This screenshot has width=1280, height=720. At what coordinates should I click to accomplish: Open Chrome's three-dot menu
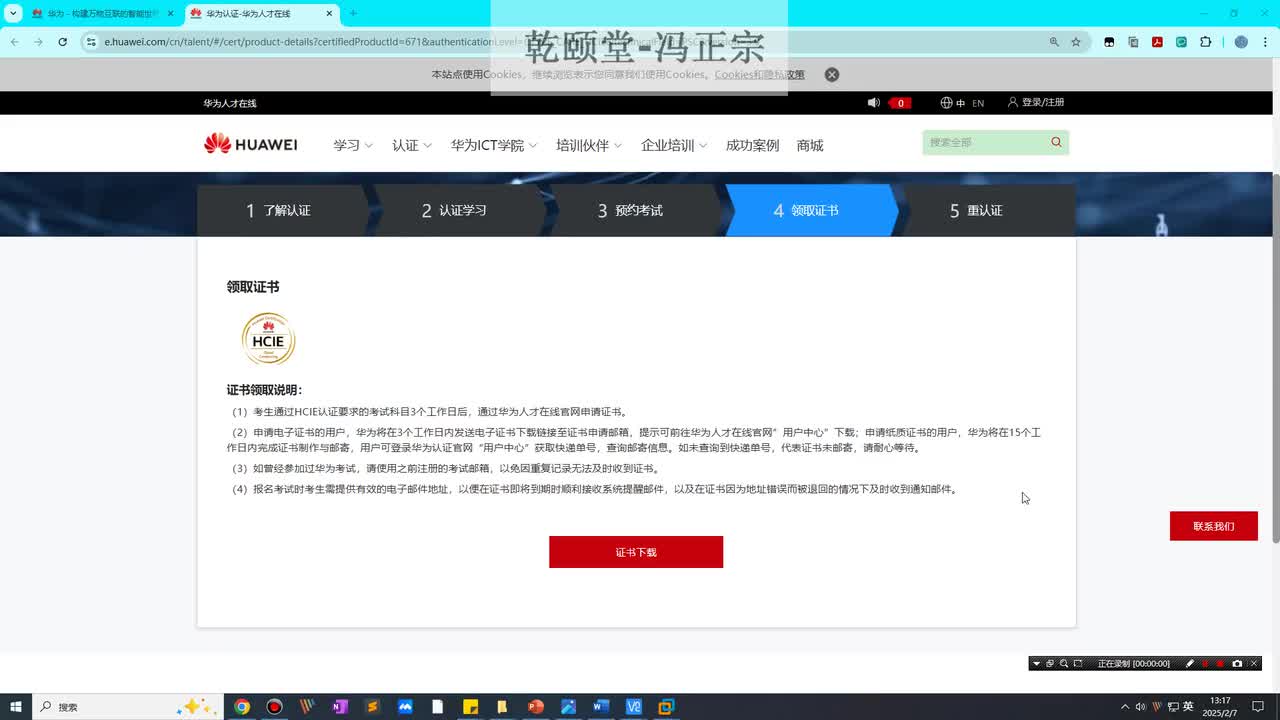coord(1265,42)
